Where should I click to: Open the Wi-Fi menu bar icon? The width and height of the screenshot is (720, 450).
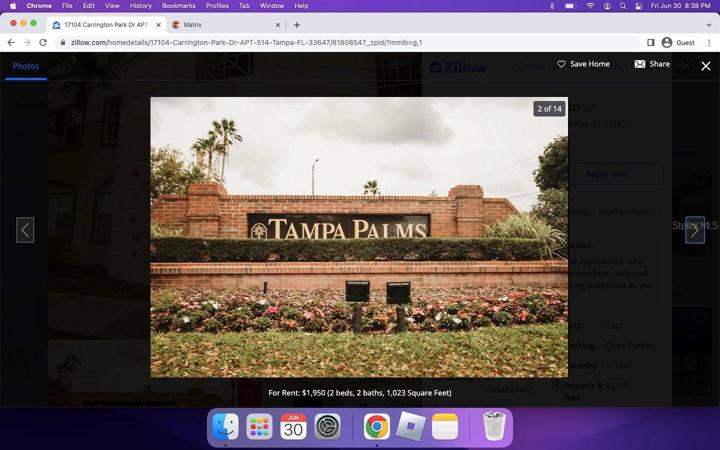coord(590,6)
